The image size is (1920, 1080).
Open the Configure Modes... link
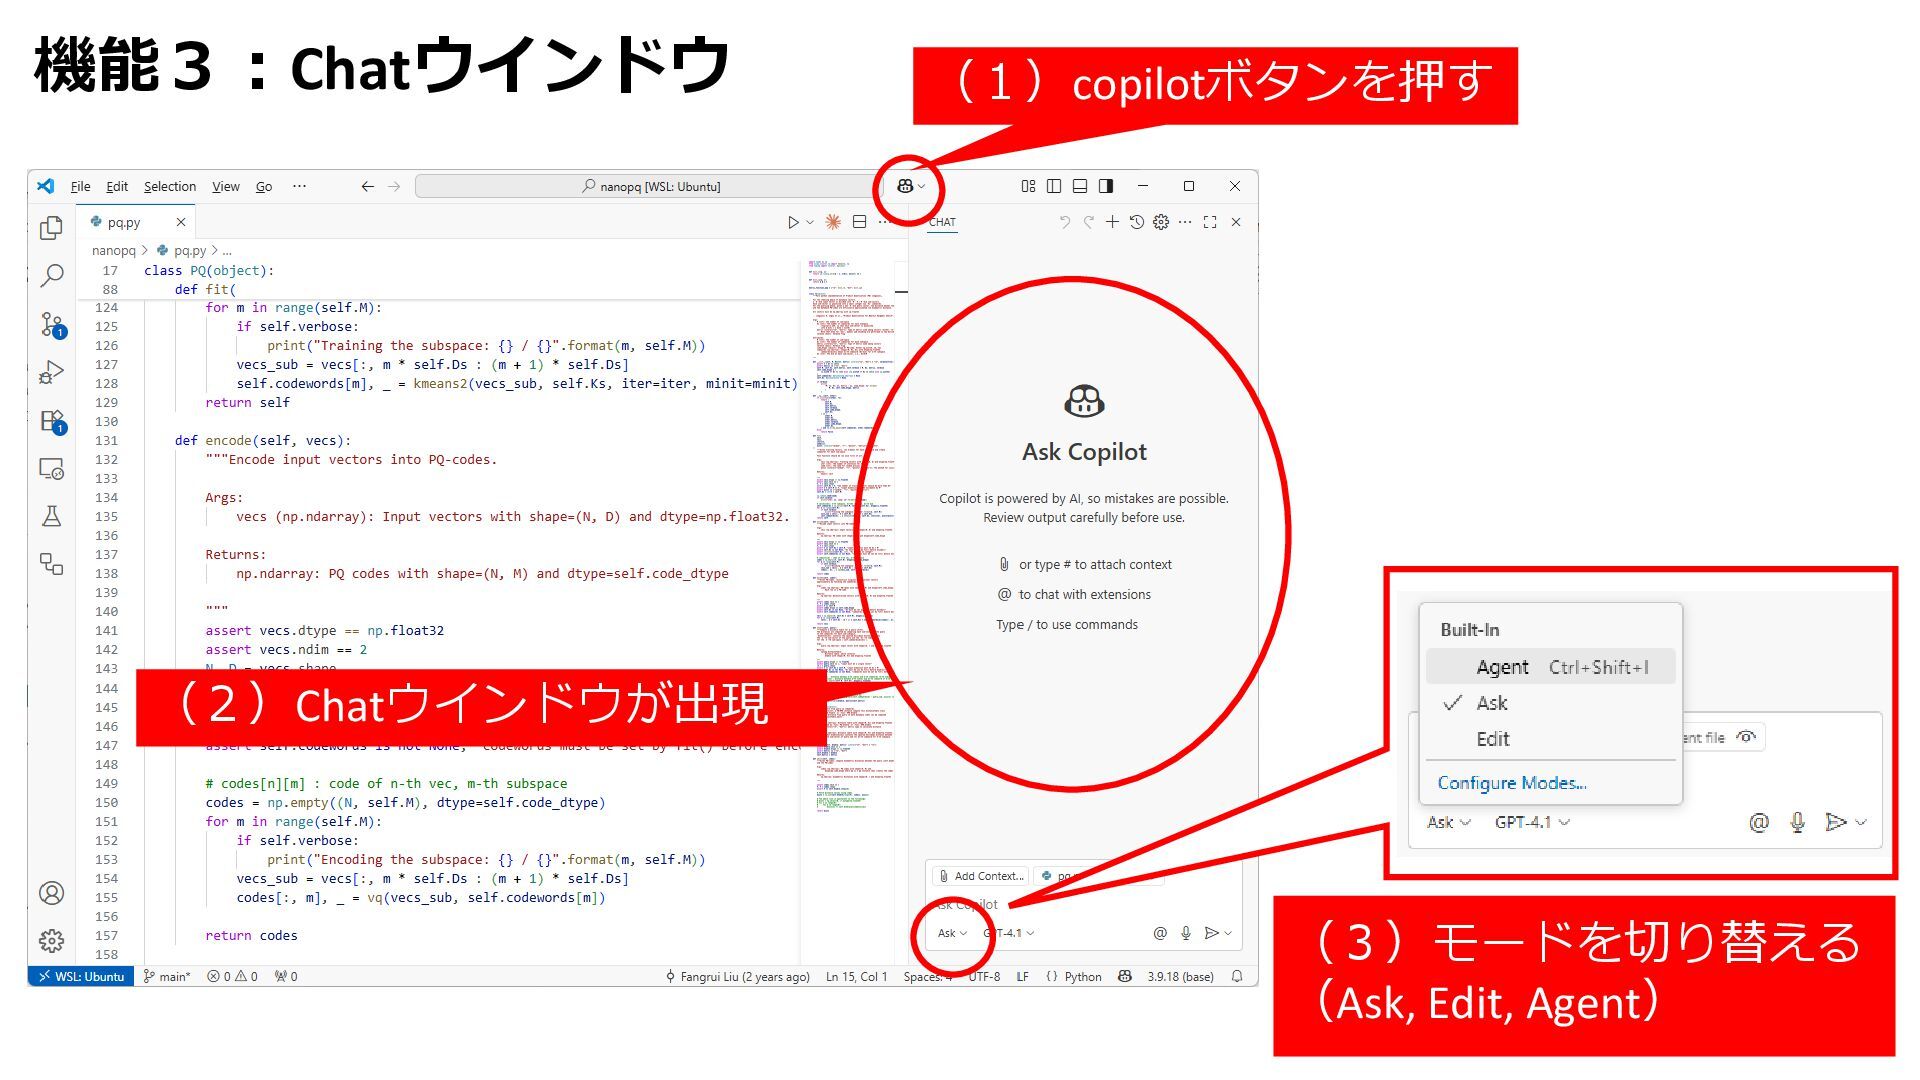(x=1512, y=783)
